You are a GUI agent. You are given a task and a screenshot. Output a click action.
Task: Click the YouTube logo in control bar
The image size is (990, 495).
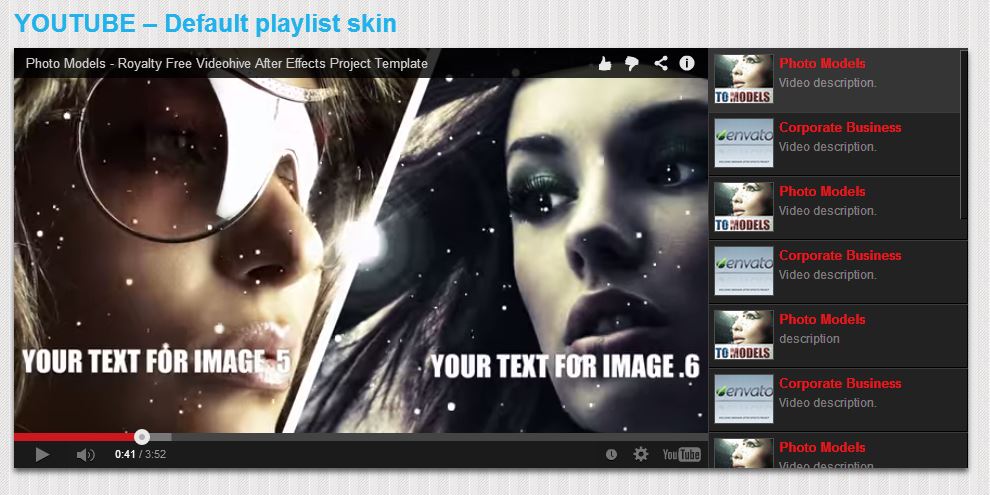(681, 455)
